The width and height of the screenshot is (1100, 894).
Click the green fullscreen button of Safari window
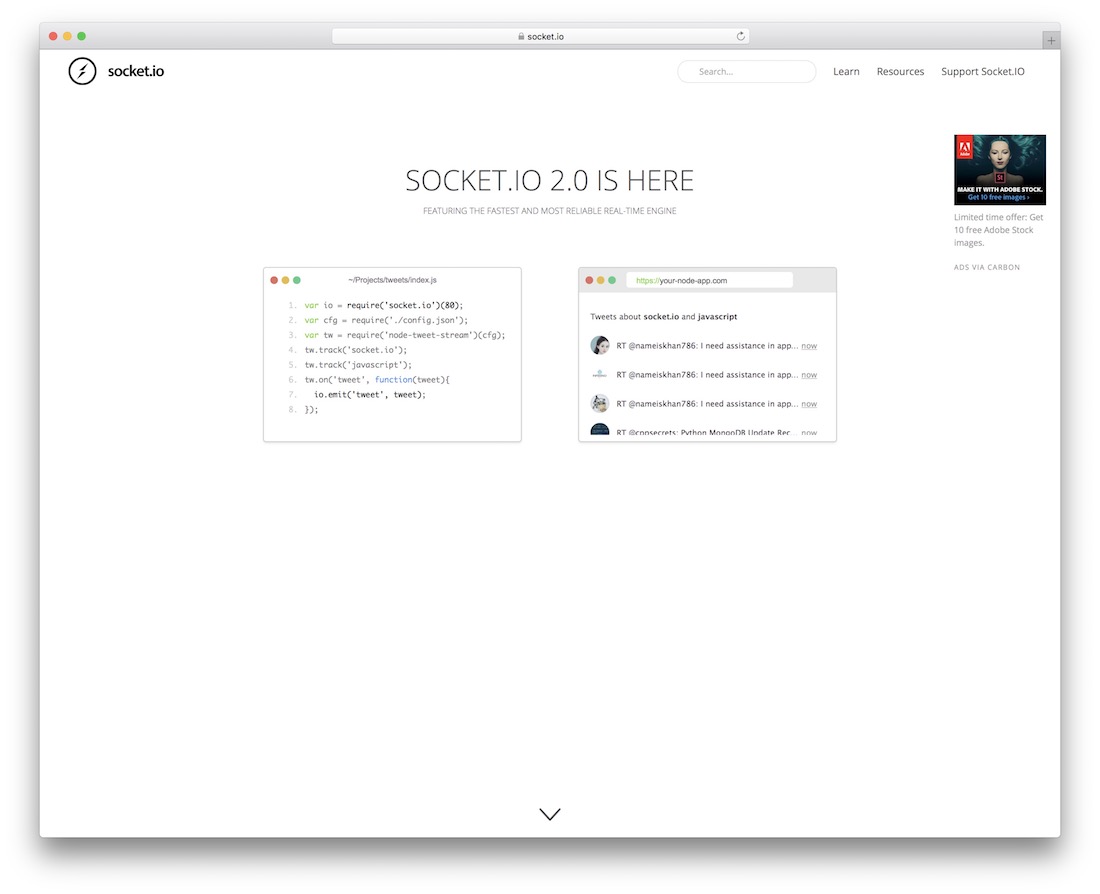click(81, 36)
